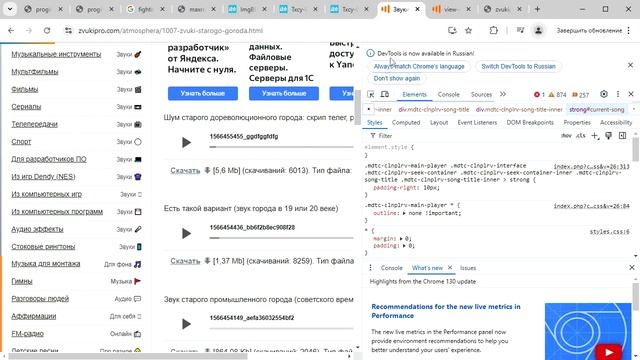Viewport: 640px width, 360px height.
Task: Select the strong#current-song breadcrumb
Action: coord(596,109)
